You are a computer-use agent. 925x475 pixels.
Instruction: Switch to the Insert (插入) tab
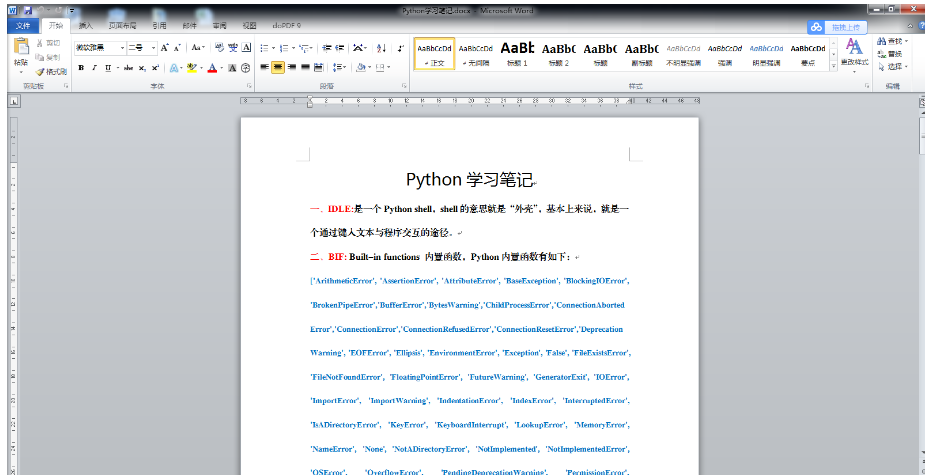click(x=86, y=26)
